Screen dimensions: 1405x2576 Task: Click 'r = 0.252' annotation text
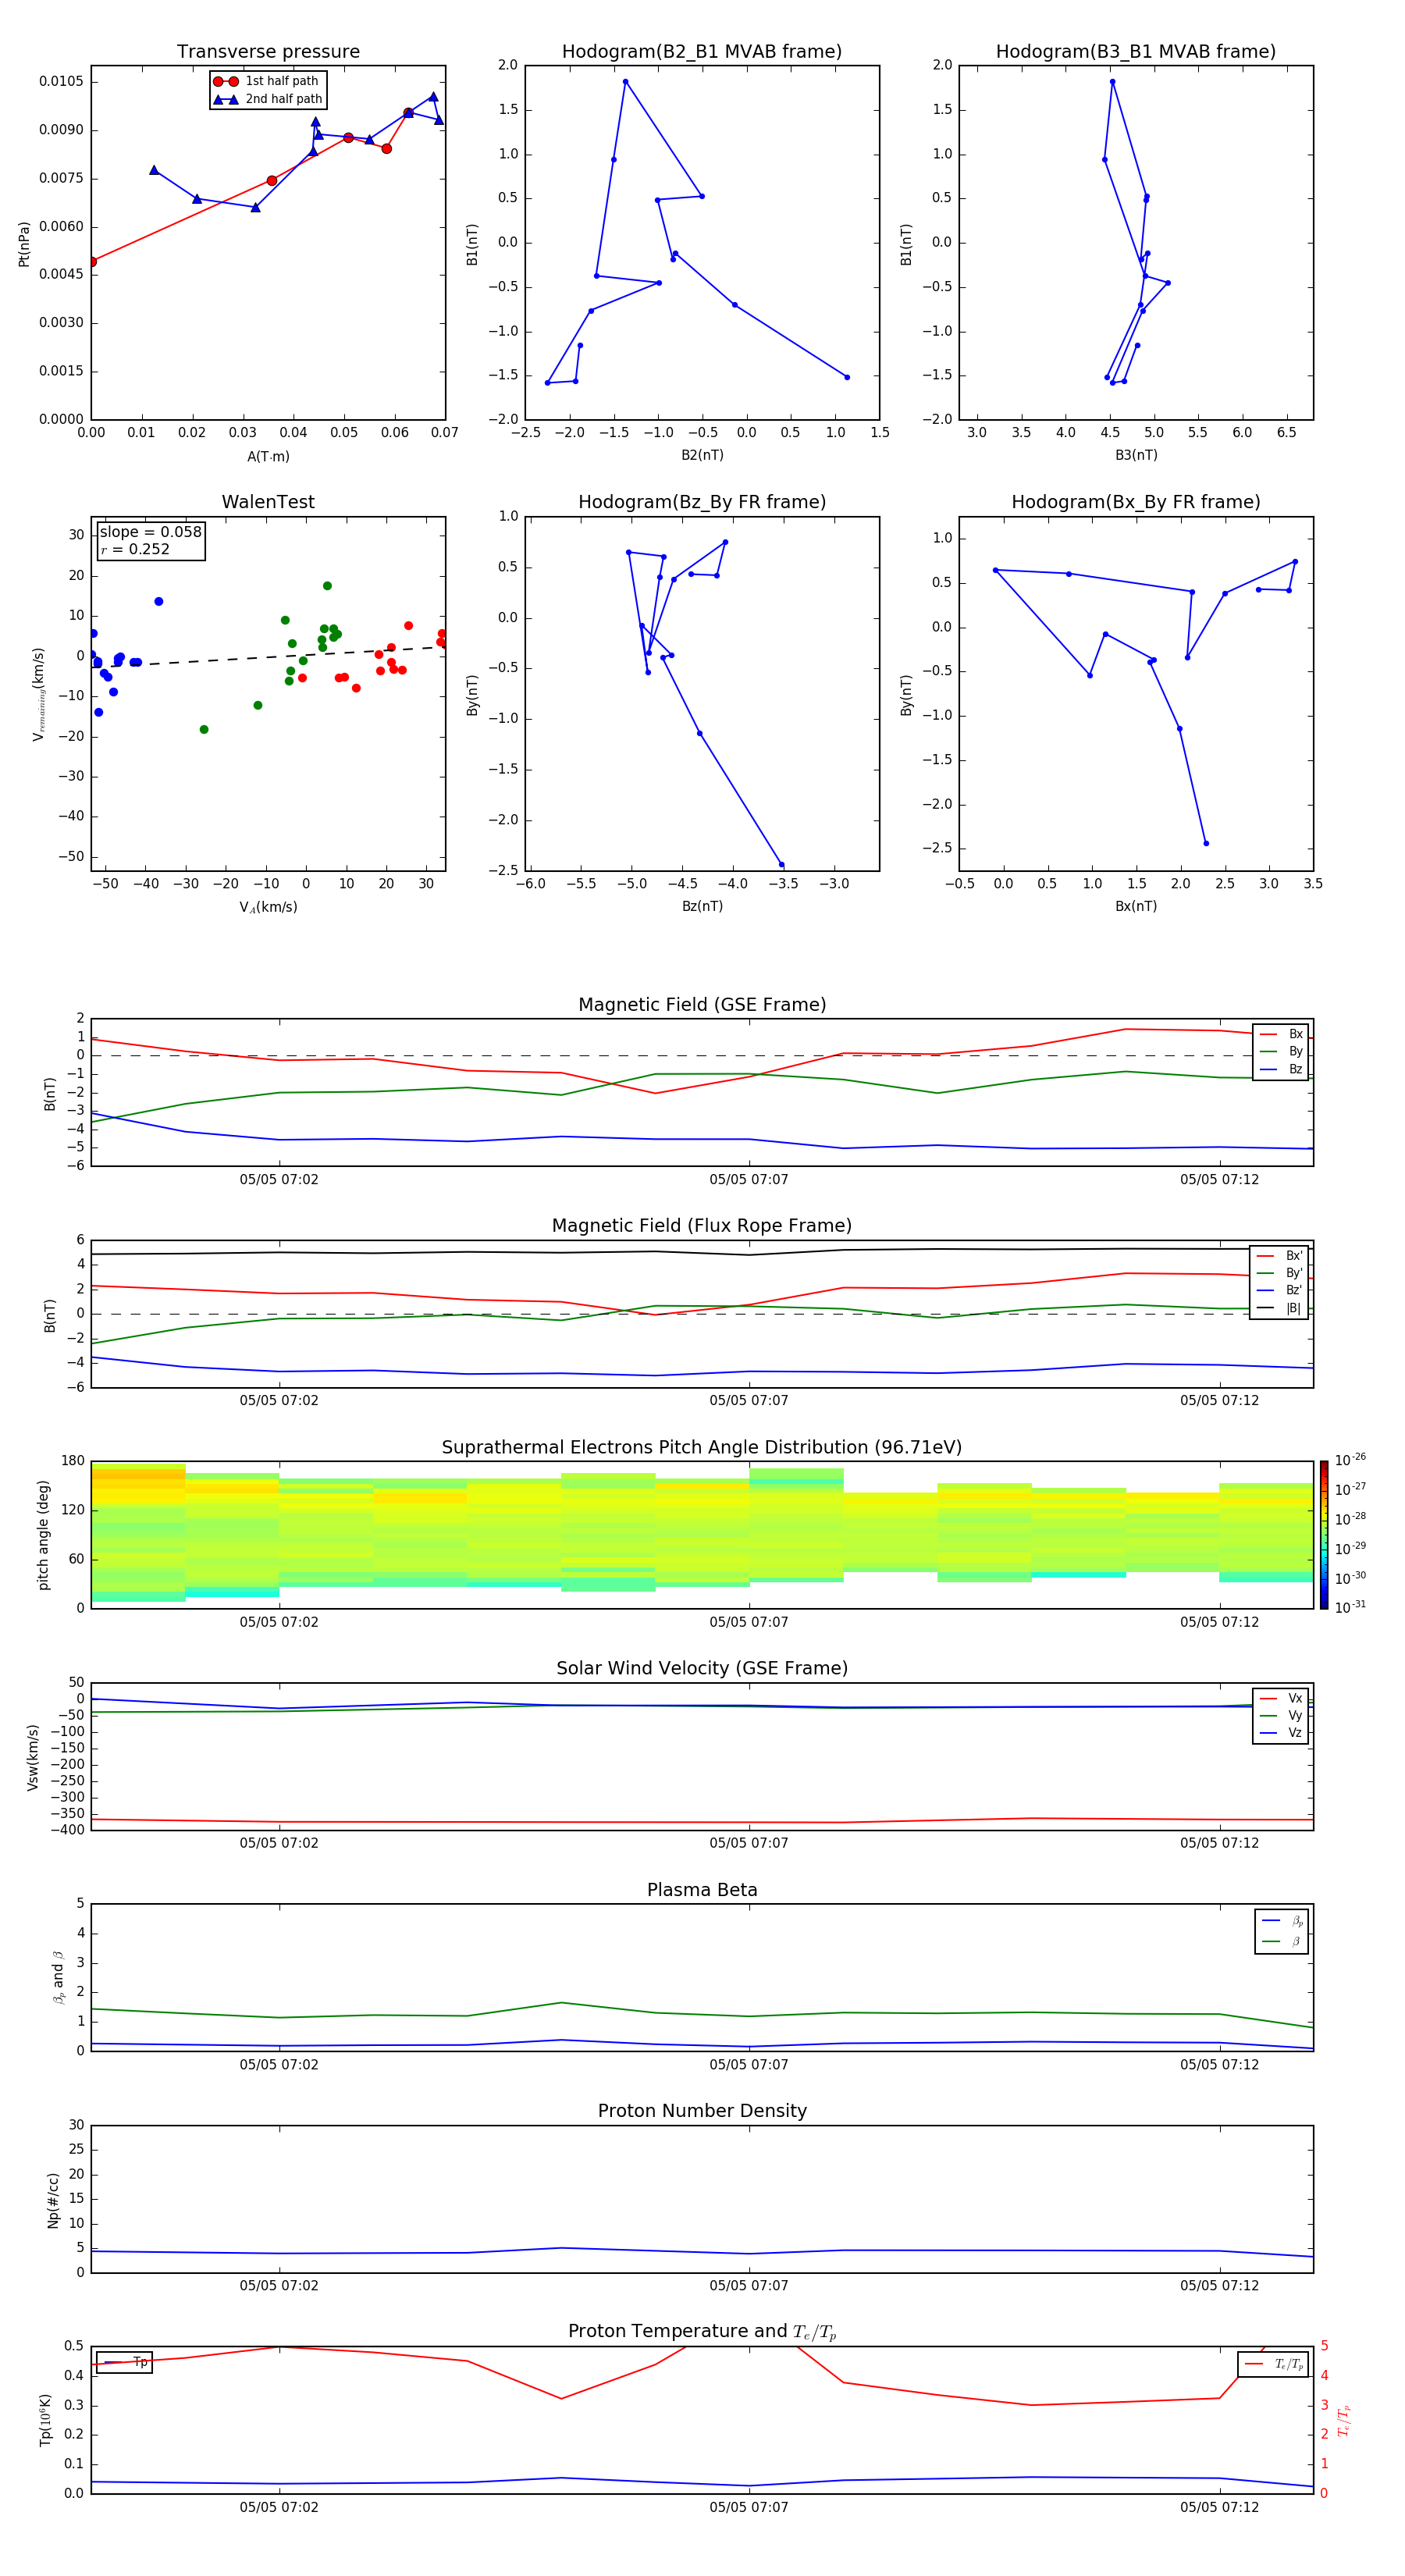pyautogui.click(x=135, y=549)
